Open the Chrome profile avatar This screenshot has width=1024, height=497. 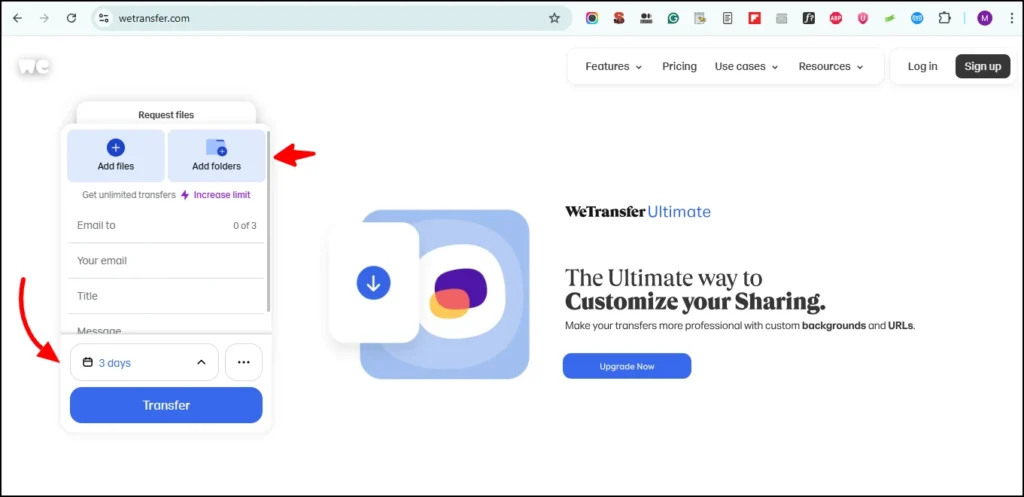(x=985, y=18)
